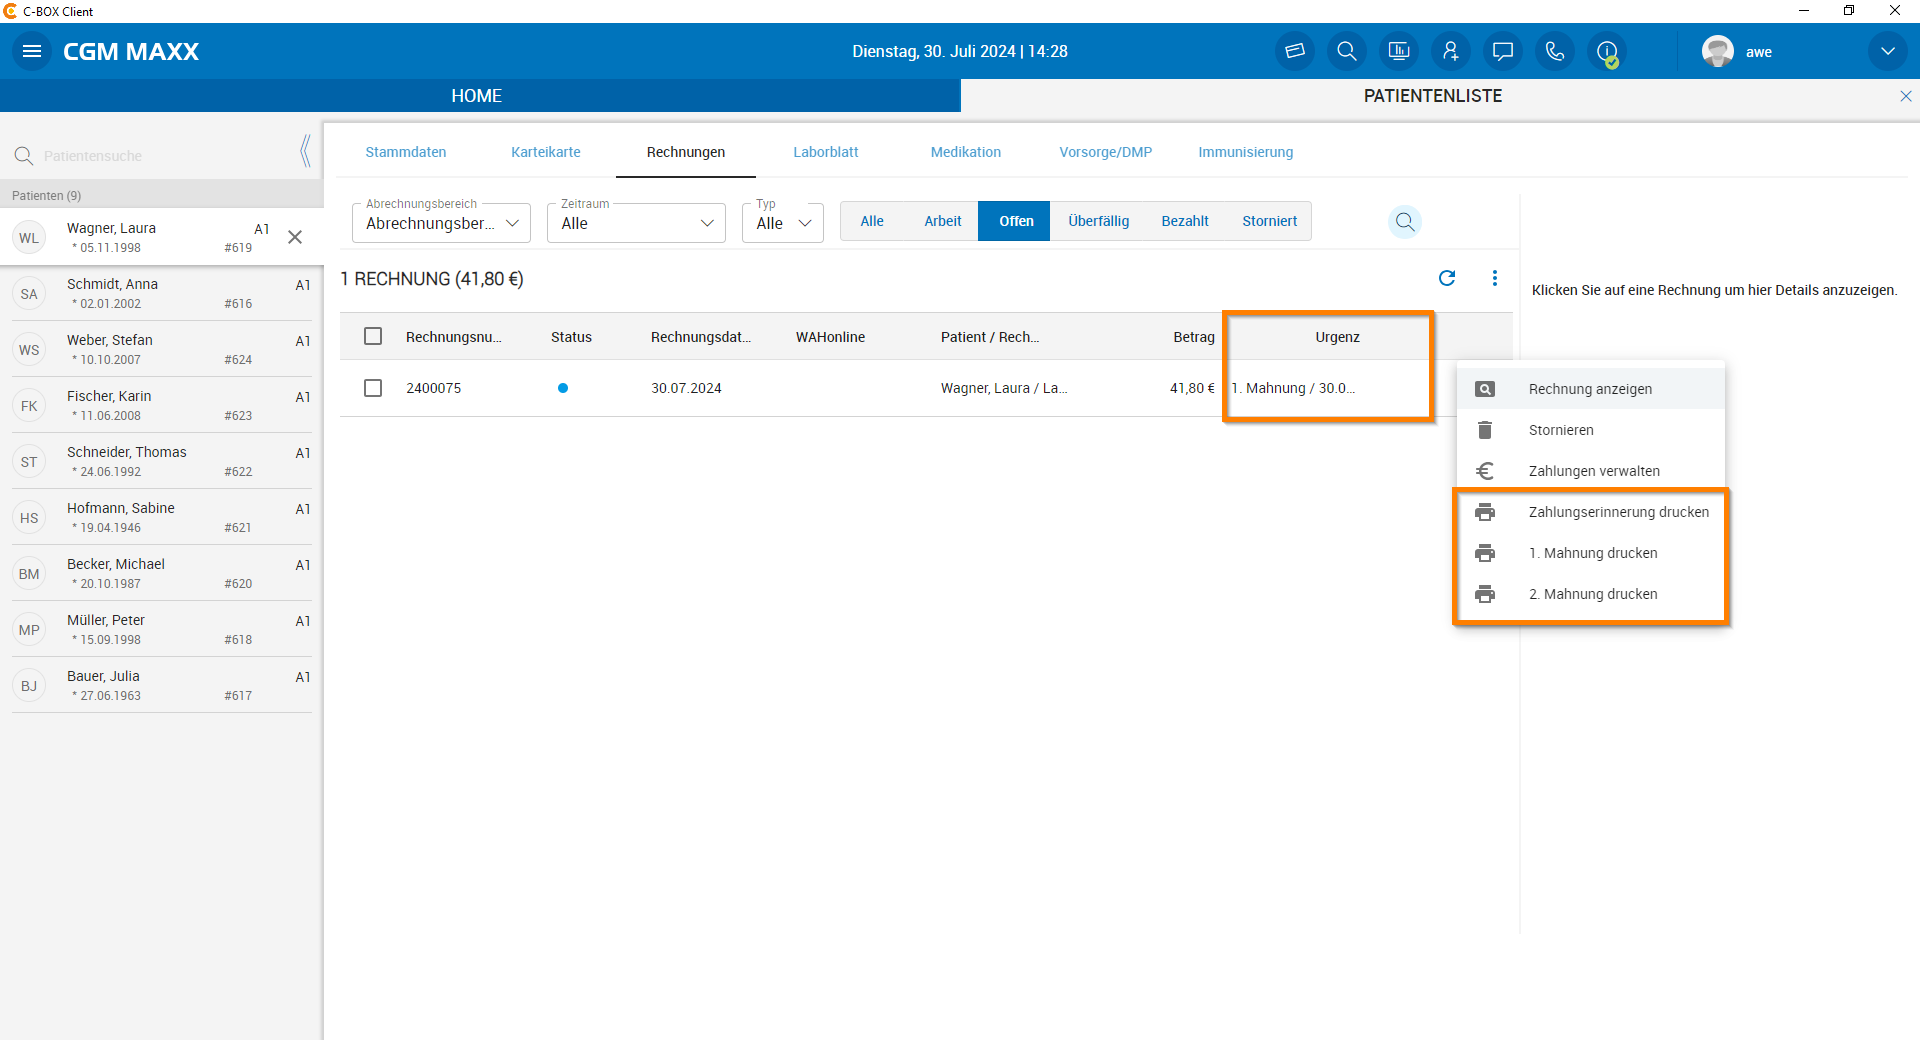Viewport: 1920px width, 1040px height.
Task: Filter invoices by Storniert status
Action: pyautogui.click(x=1270, y=221)
